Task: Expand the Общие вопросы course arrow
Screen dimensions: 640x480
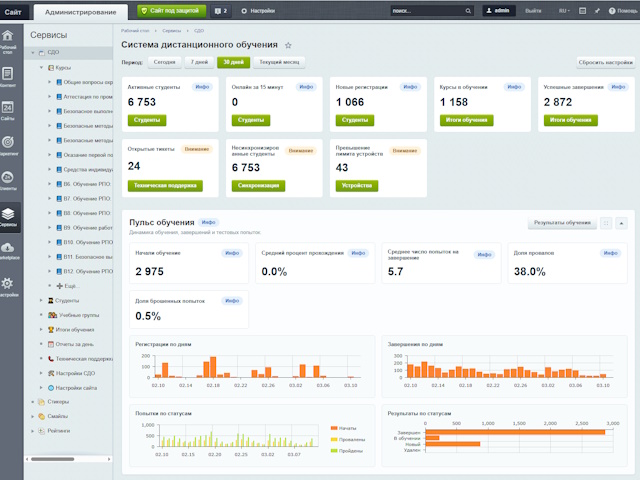Action: [x=49, y=82]
